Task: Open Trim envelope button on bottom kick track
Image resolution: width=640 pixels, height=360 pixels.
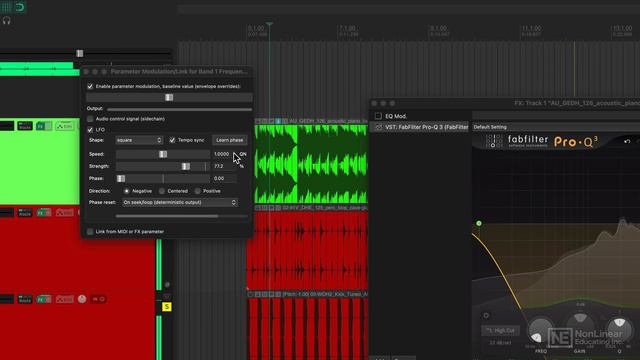Action: tap(65, 299)
